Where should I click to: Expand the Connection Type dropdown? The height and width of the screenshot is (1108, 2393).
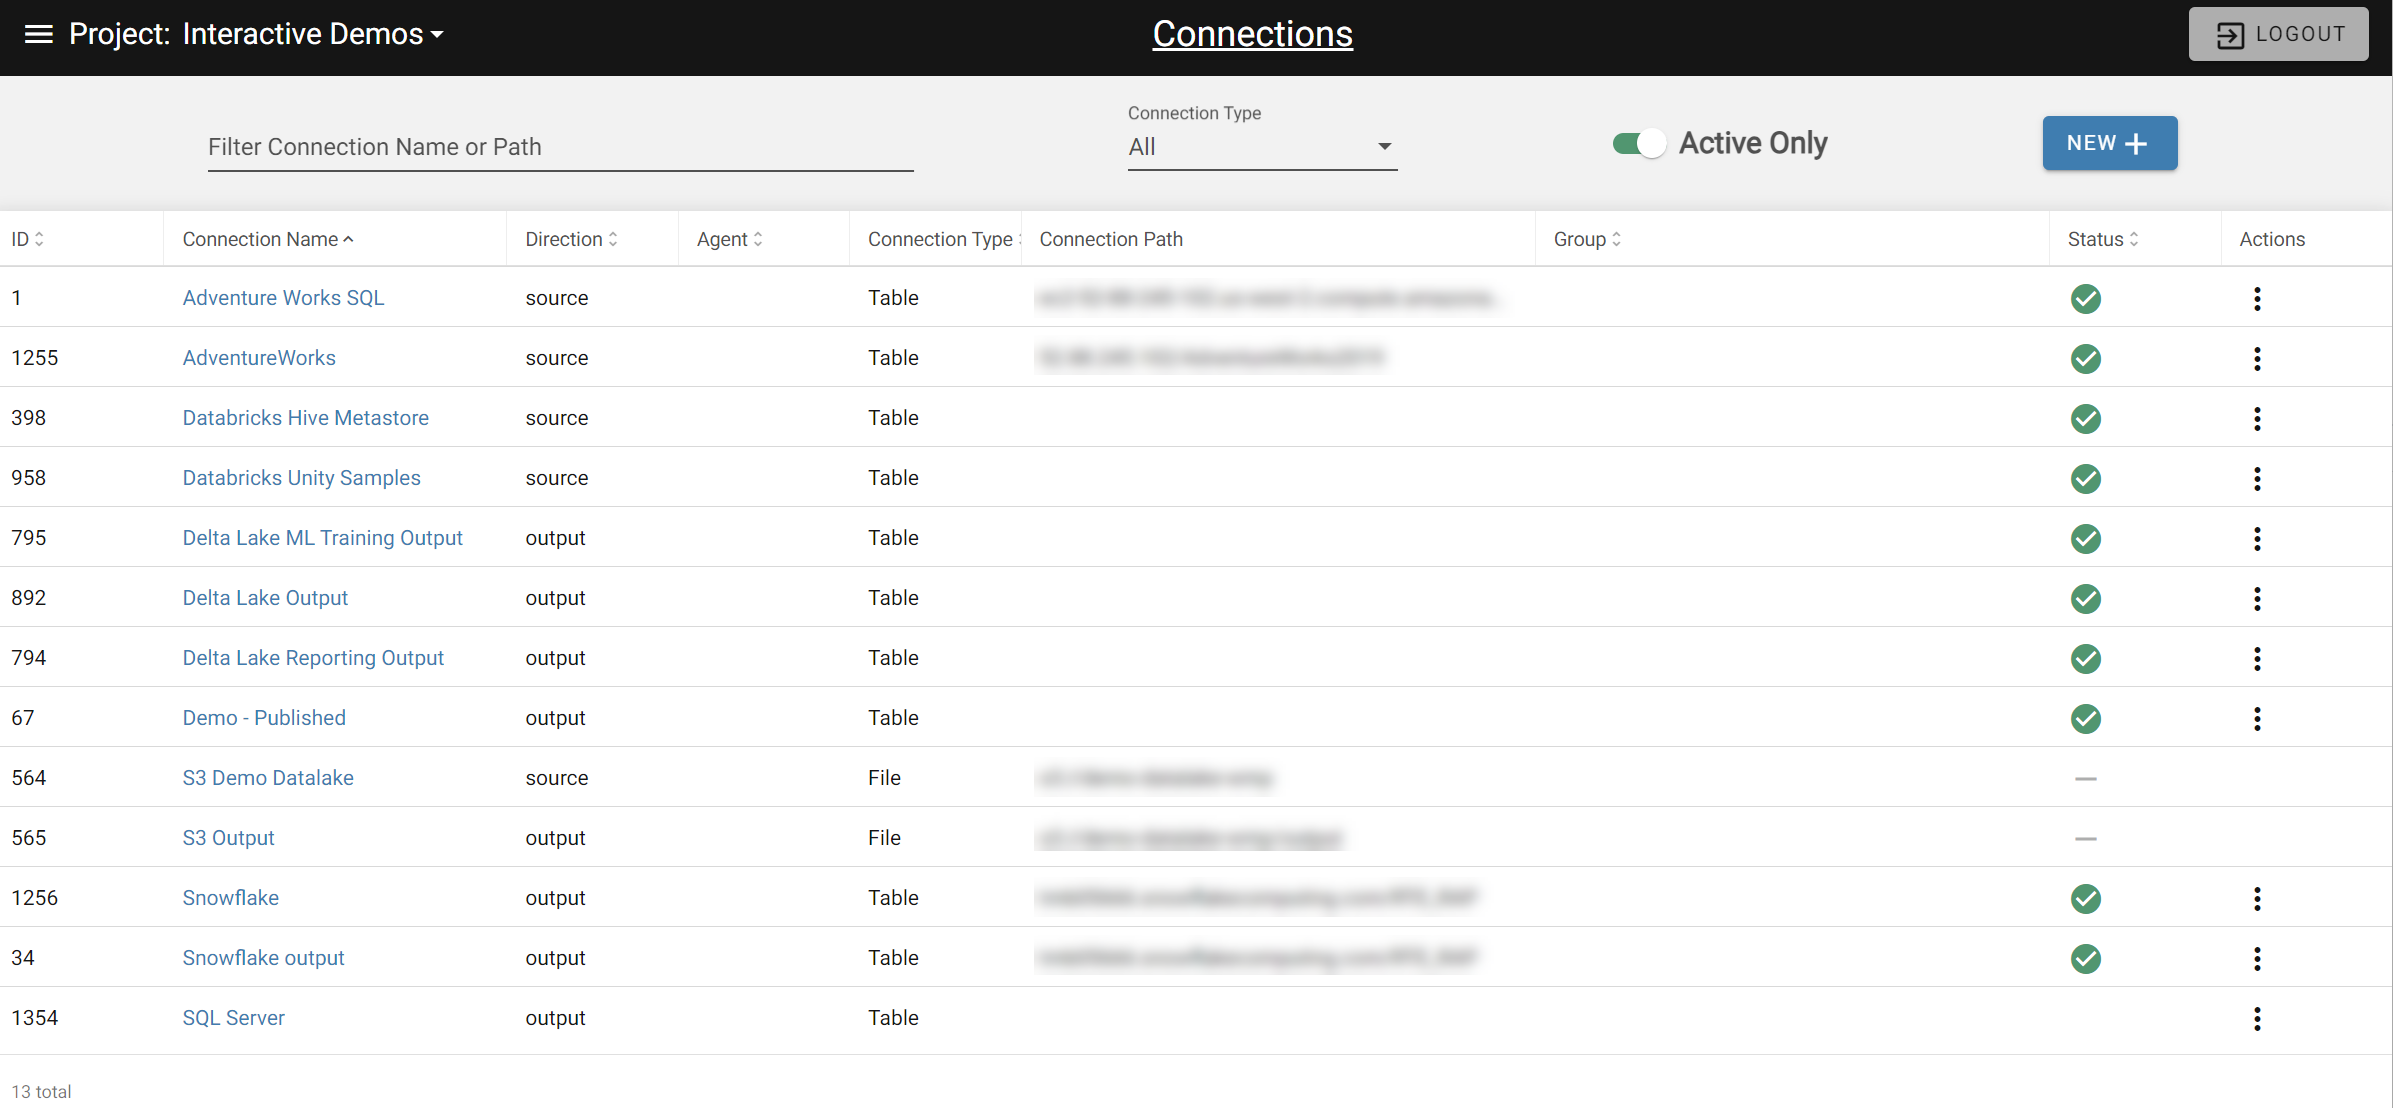click(1262, 147)
